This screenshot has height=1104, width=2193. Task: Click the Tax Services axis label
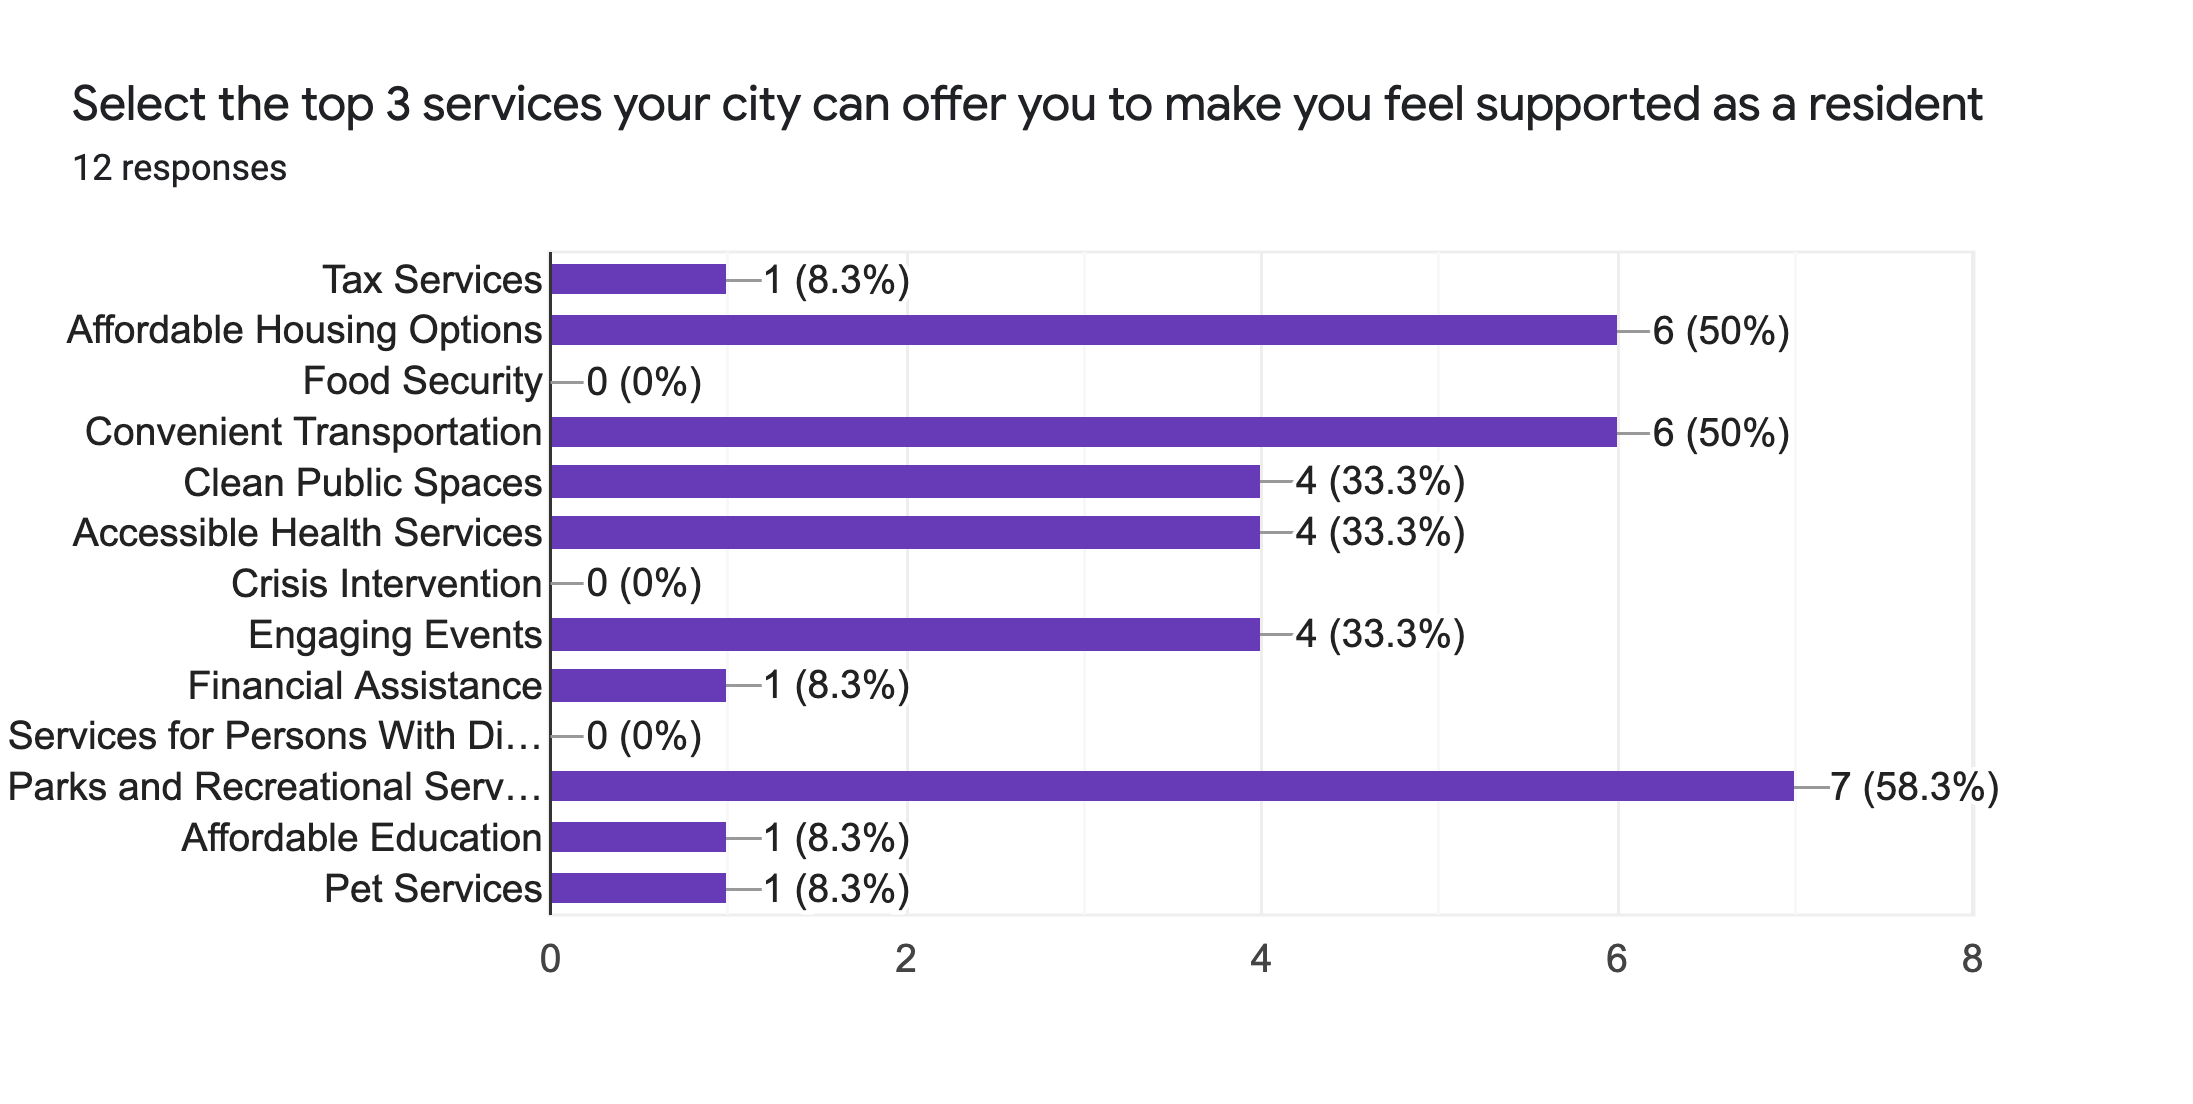[x=432, y=280]
